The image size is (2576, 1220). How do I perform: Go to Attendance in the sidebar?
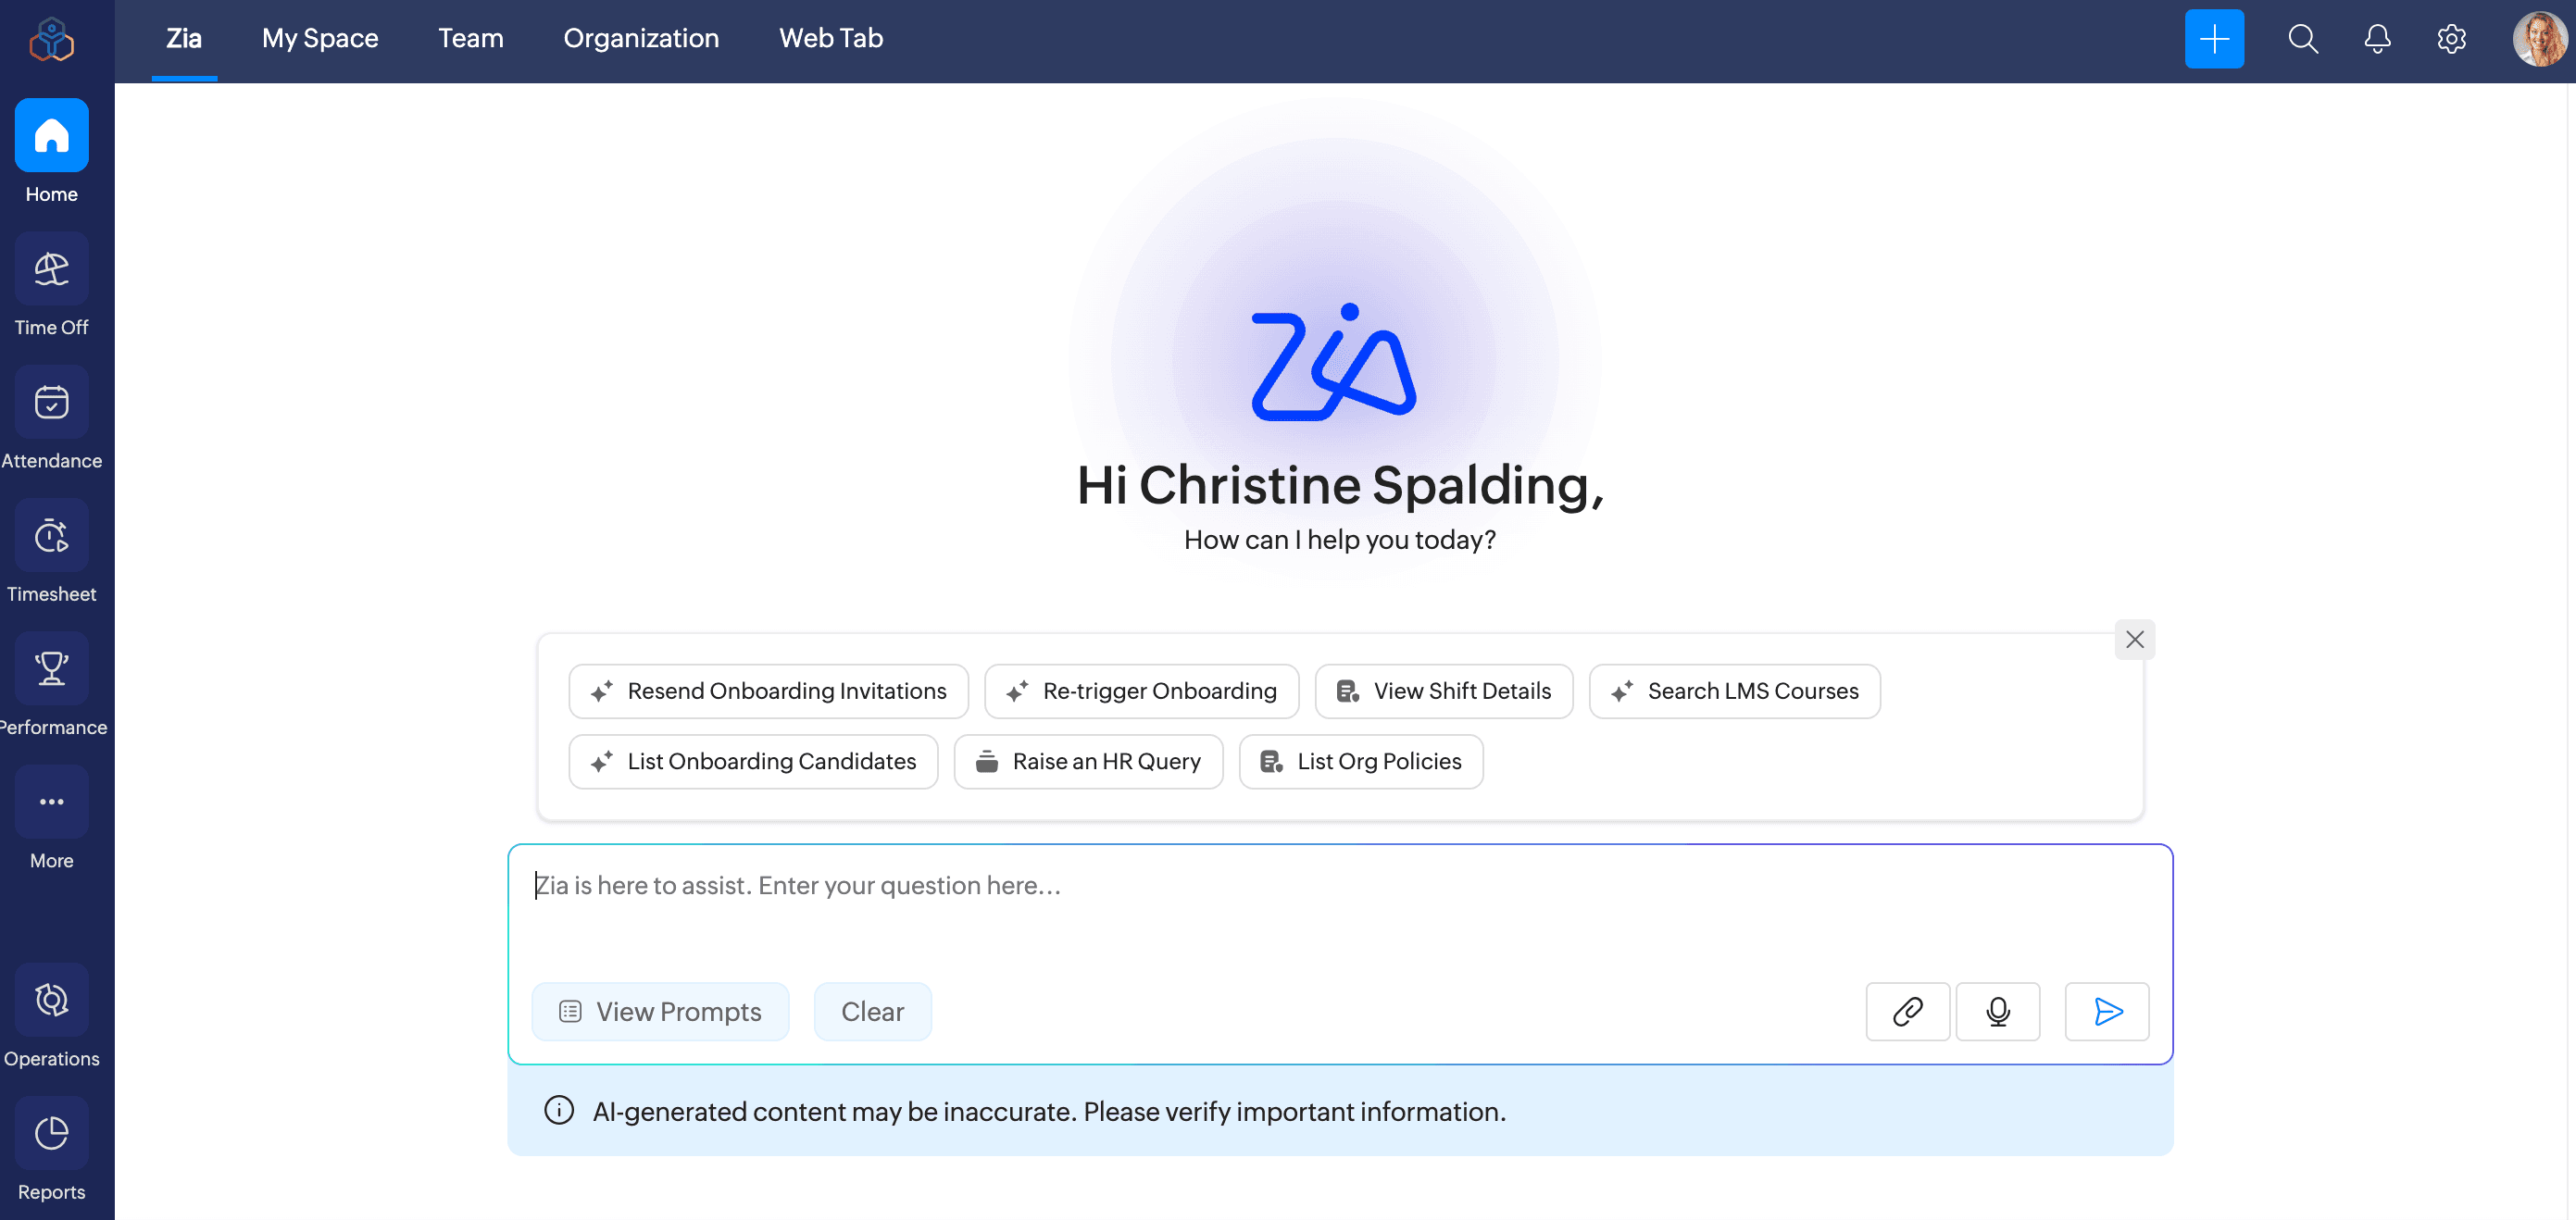tap(51, 402)
